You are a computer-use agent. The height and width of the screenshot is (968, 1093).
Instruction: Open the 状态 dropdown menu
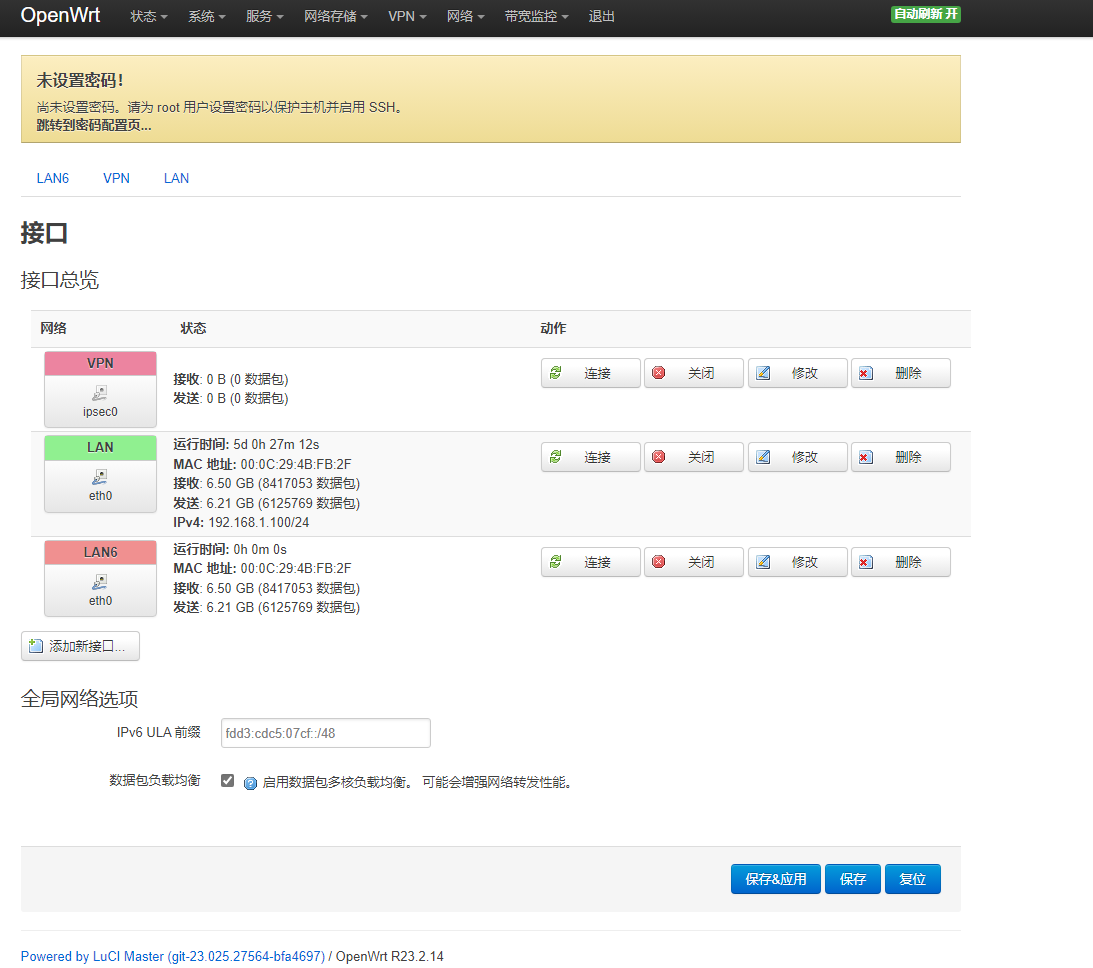(x=148, y=16)
